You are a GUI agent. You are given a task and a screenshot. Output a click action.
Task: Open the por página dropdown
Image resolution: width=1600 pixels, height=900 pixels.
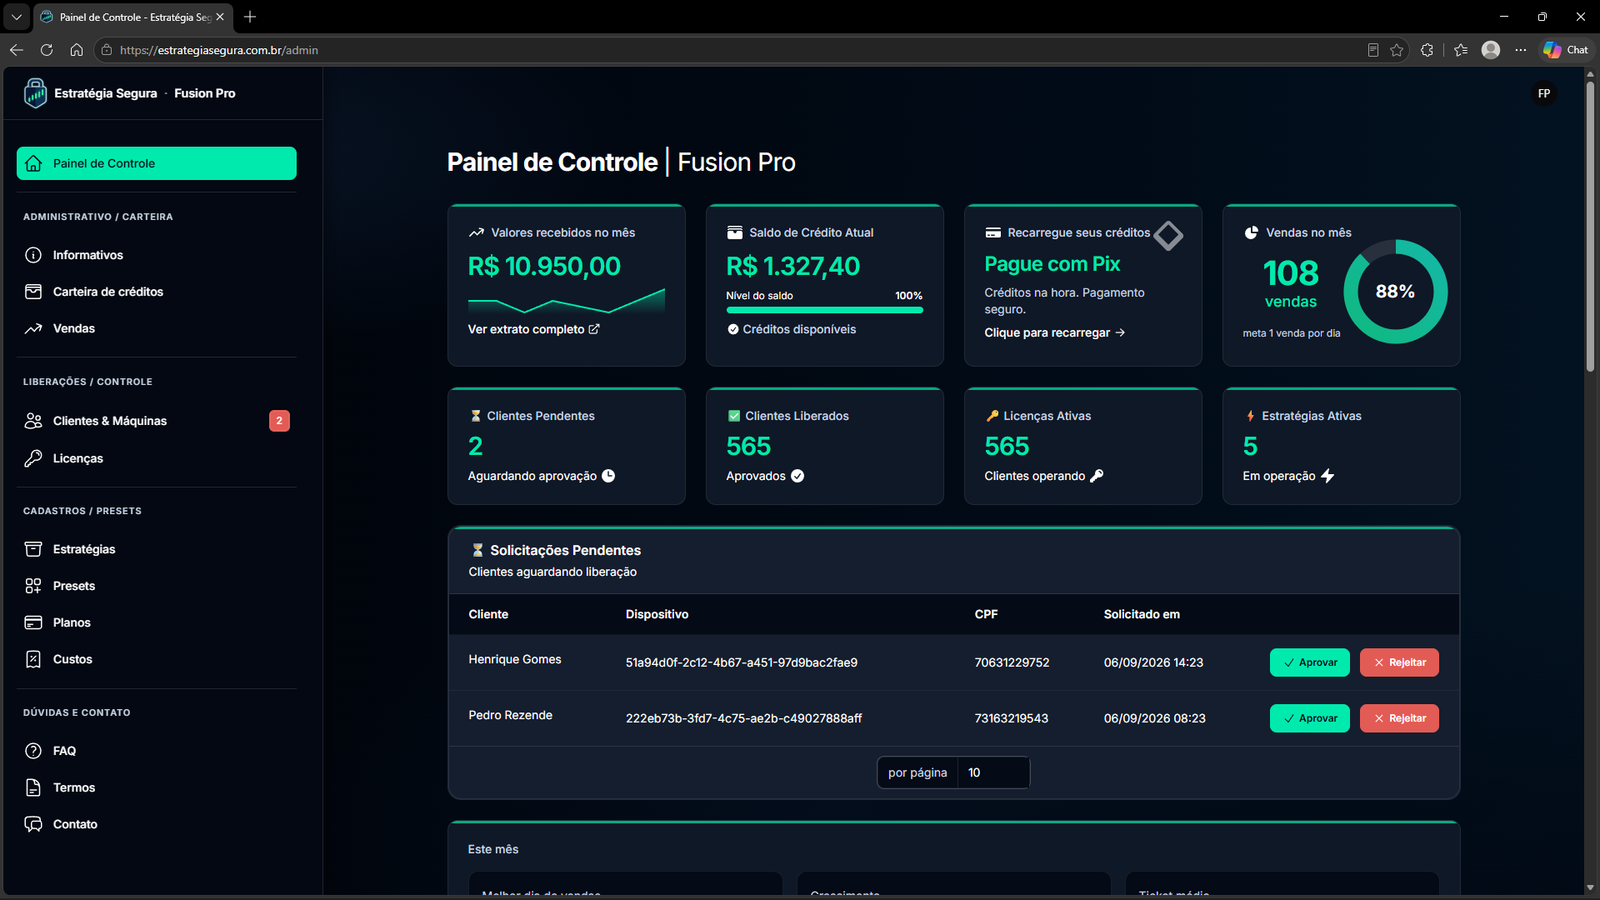(x=993, y=773)
